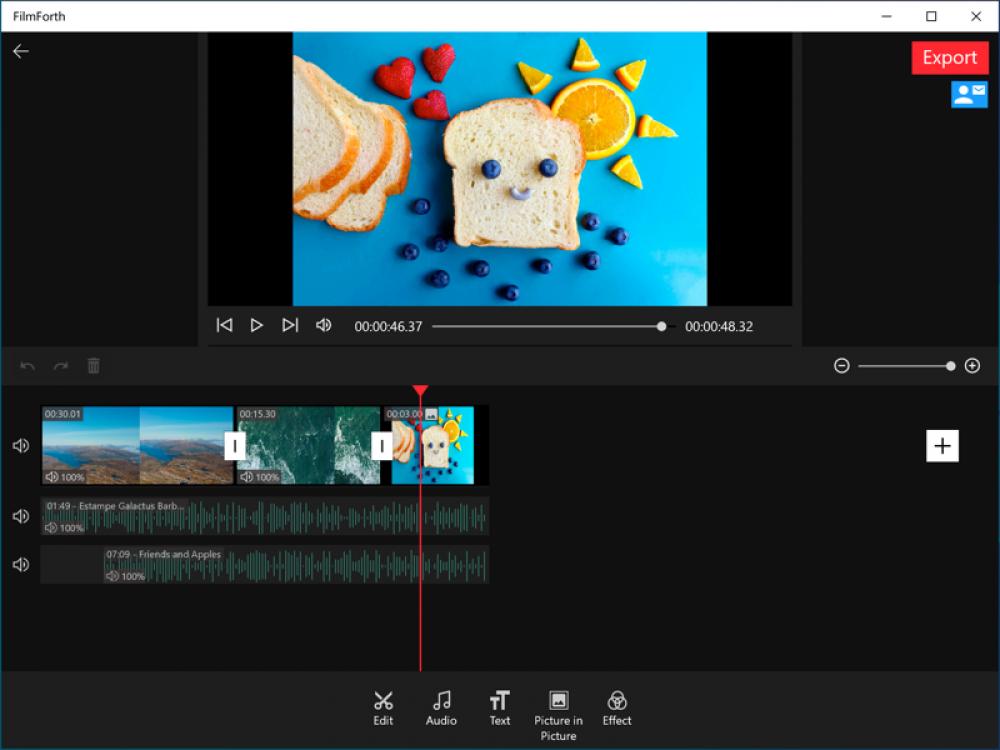Zoom out the timeline with minus button
The height and width of the screenshot is (750, 1000).
(x=842, y=366)
